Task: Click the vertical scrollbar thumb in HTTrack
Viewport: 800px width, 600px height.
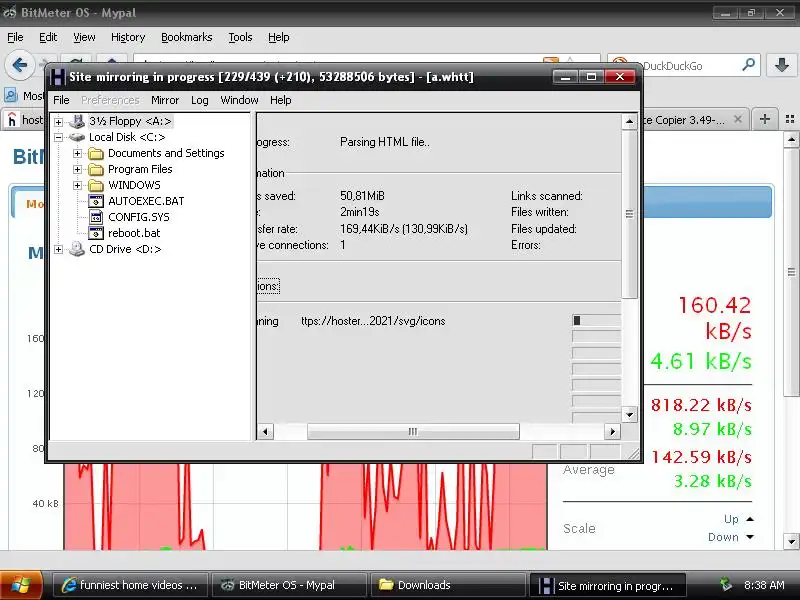Action: pyautogui.click(x=630, y=214)
